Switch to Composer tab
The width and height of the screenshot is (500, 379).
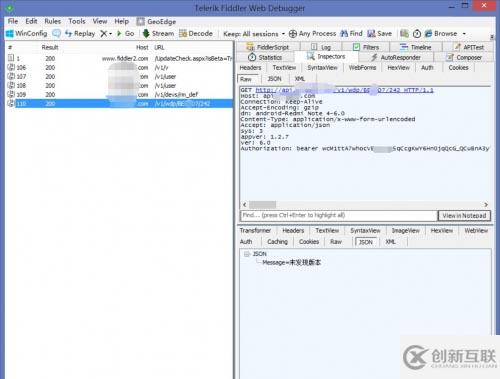click(x=465, y=57)
